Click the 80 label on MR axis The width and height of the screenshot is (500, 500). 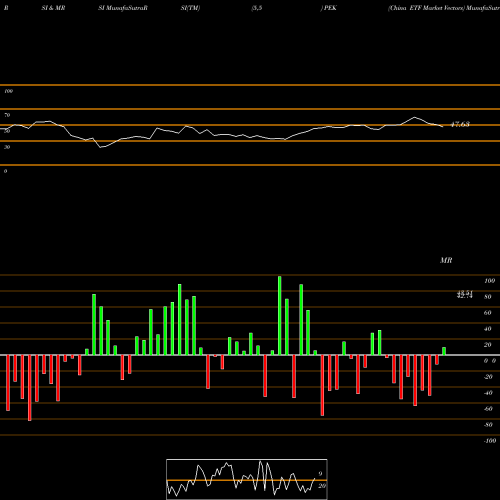point(487,297)
